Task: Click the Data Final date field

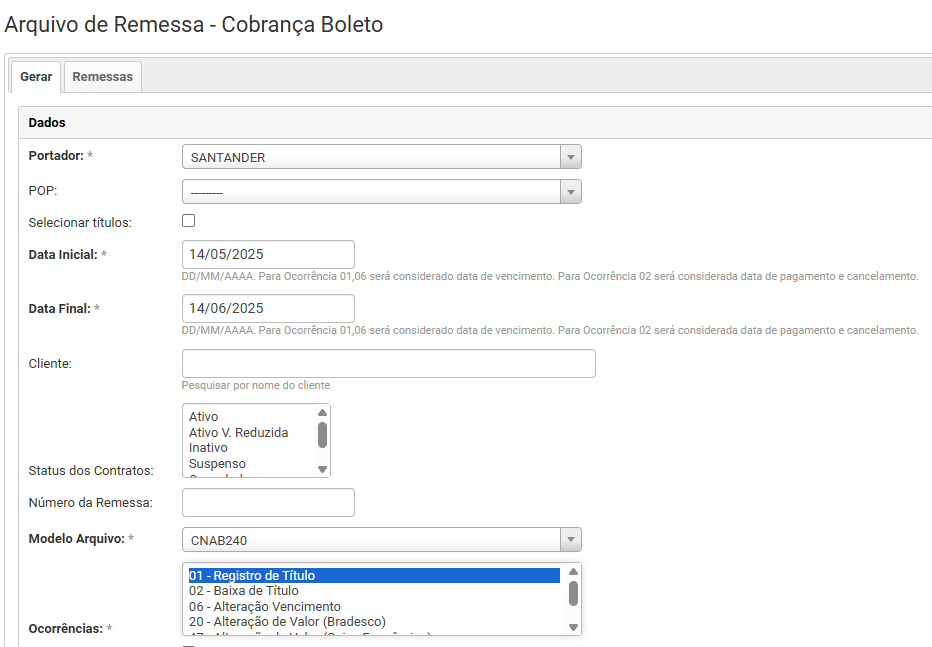Action: pyautogui.click(x=268, y=308)
